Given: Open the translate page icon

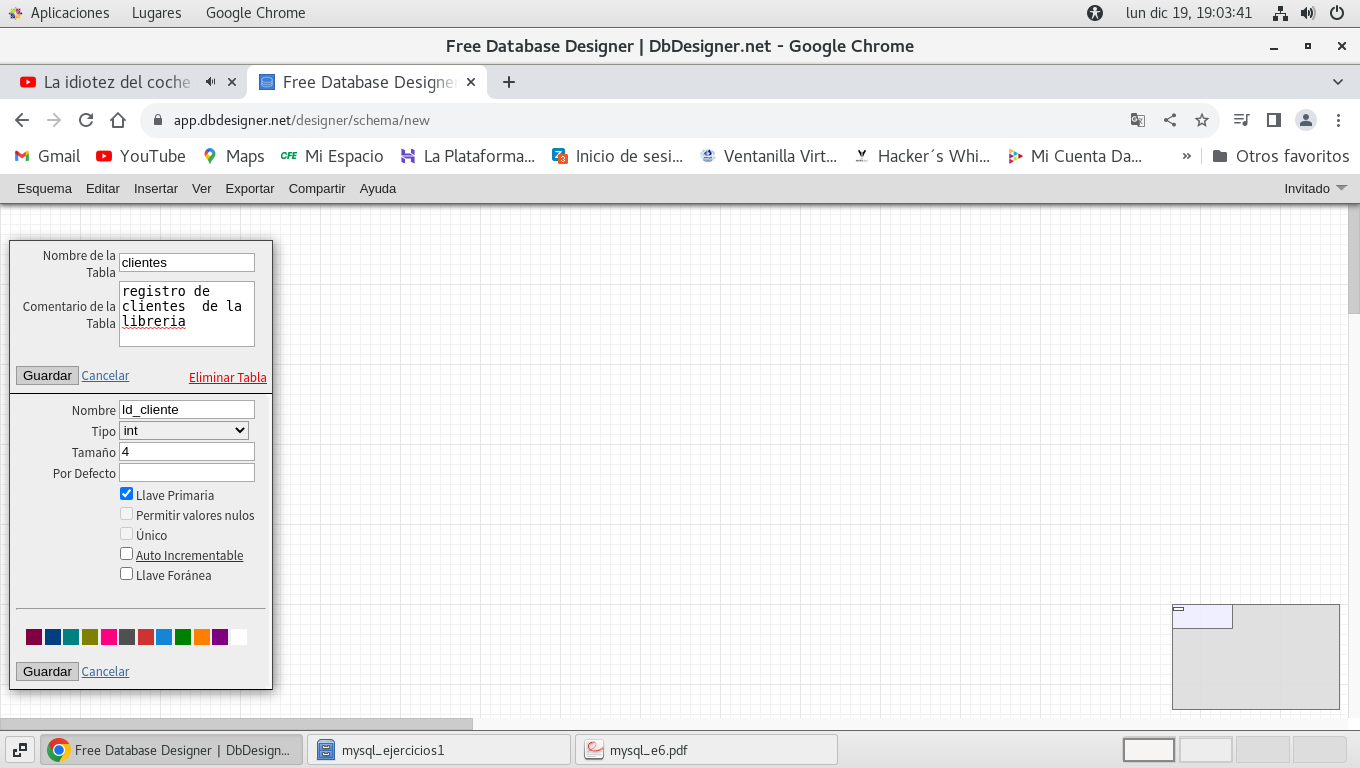Looking at the screenshot, I should [1138, 120].
